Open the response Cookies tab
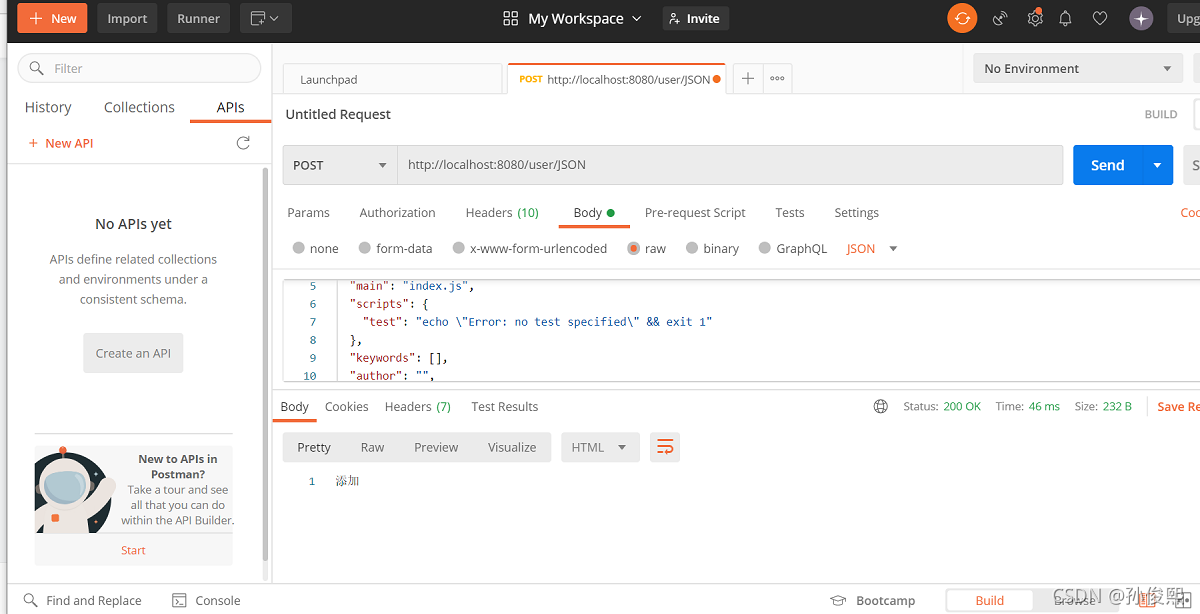The width and height of the screenshot is (1200, 614). tap(346, 406)
